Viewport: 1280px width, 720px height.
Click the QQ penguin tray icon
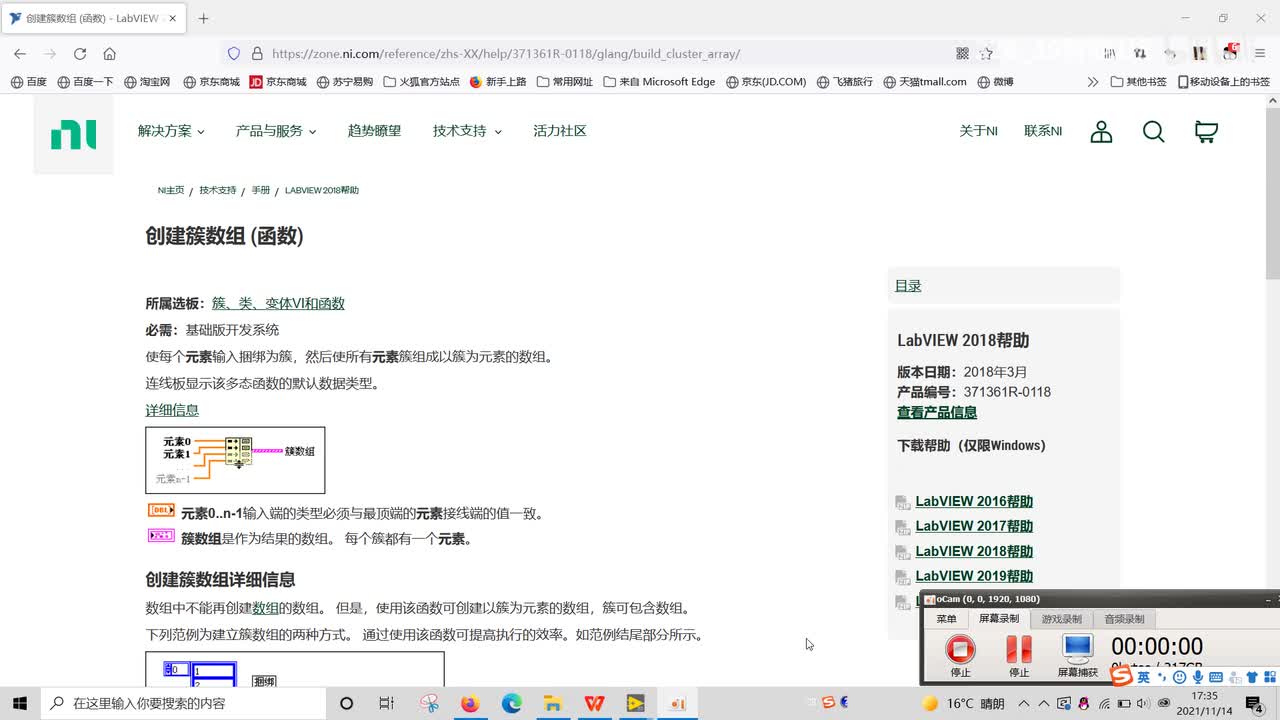(1086, 703)
